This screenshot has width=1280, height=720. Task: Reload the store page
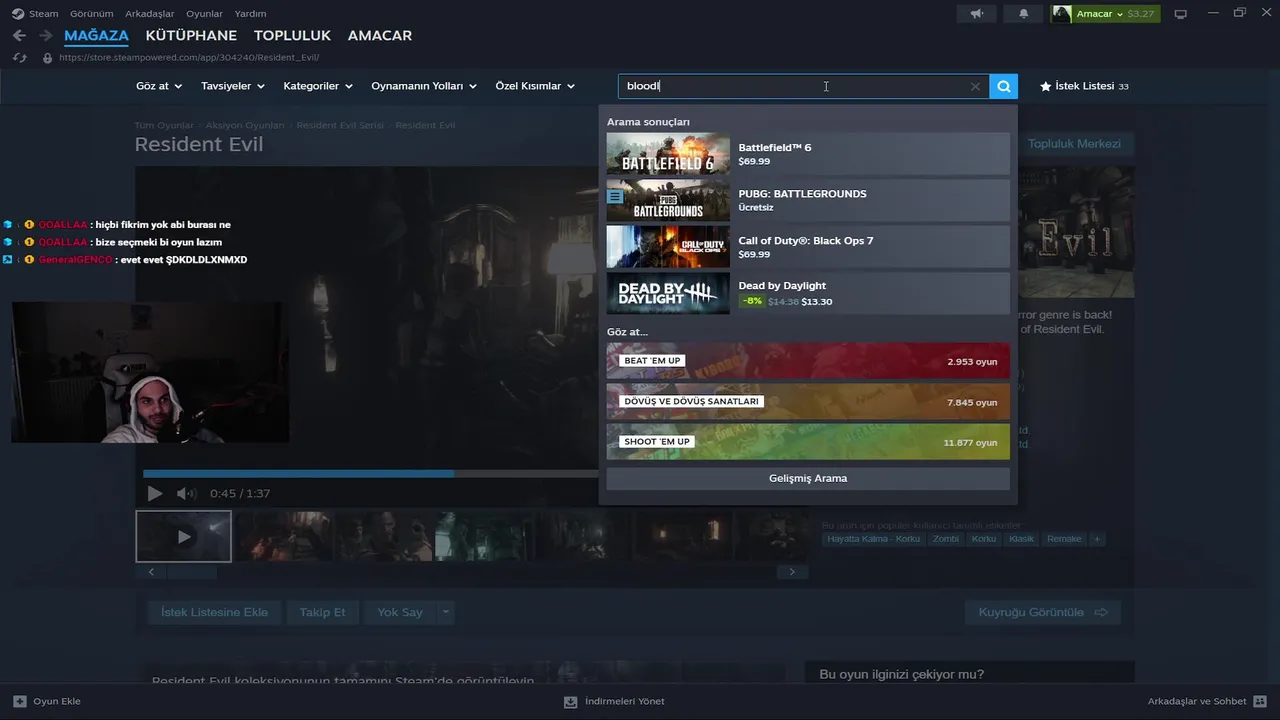pyautogui.click(x=19, y=58)
